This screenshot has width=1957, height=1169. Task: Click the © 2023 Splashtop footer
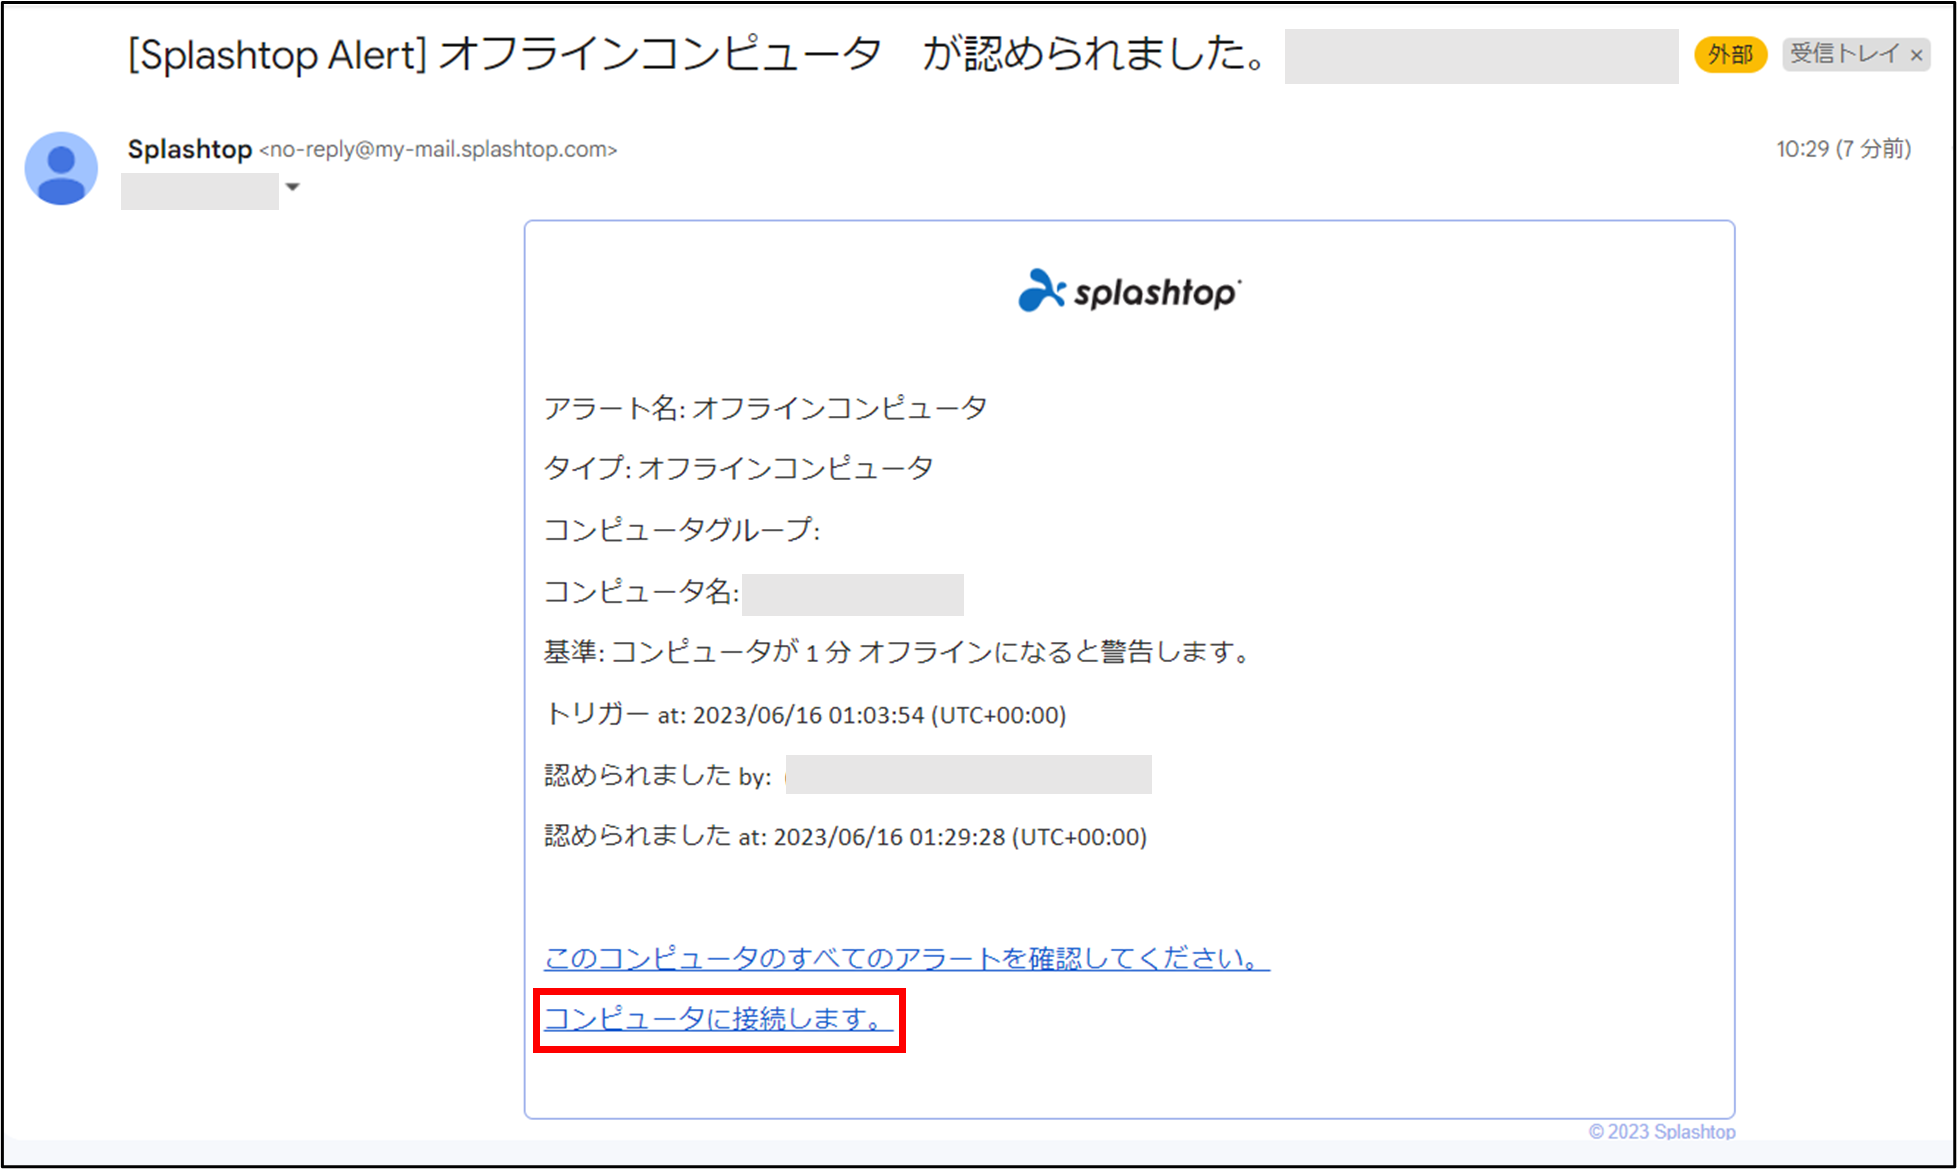[1662, 1131]
